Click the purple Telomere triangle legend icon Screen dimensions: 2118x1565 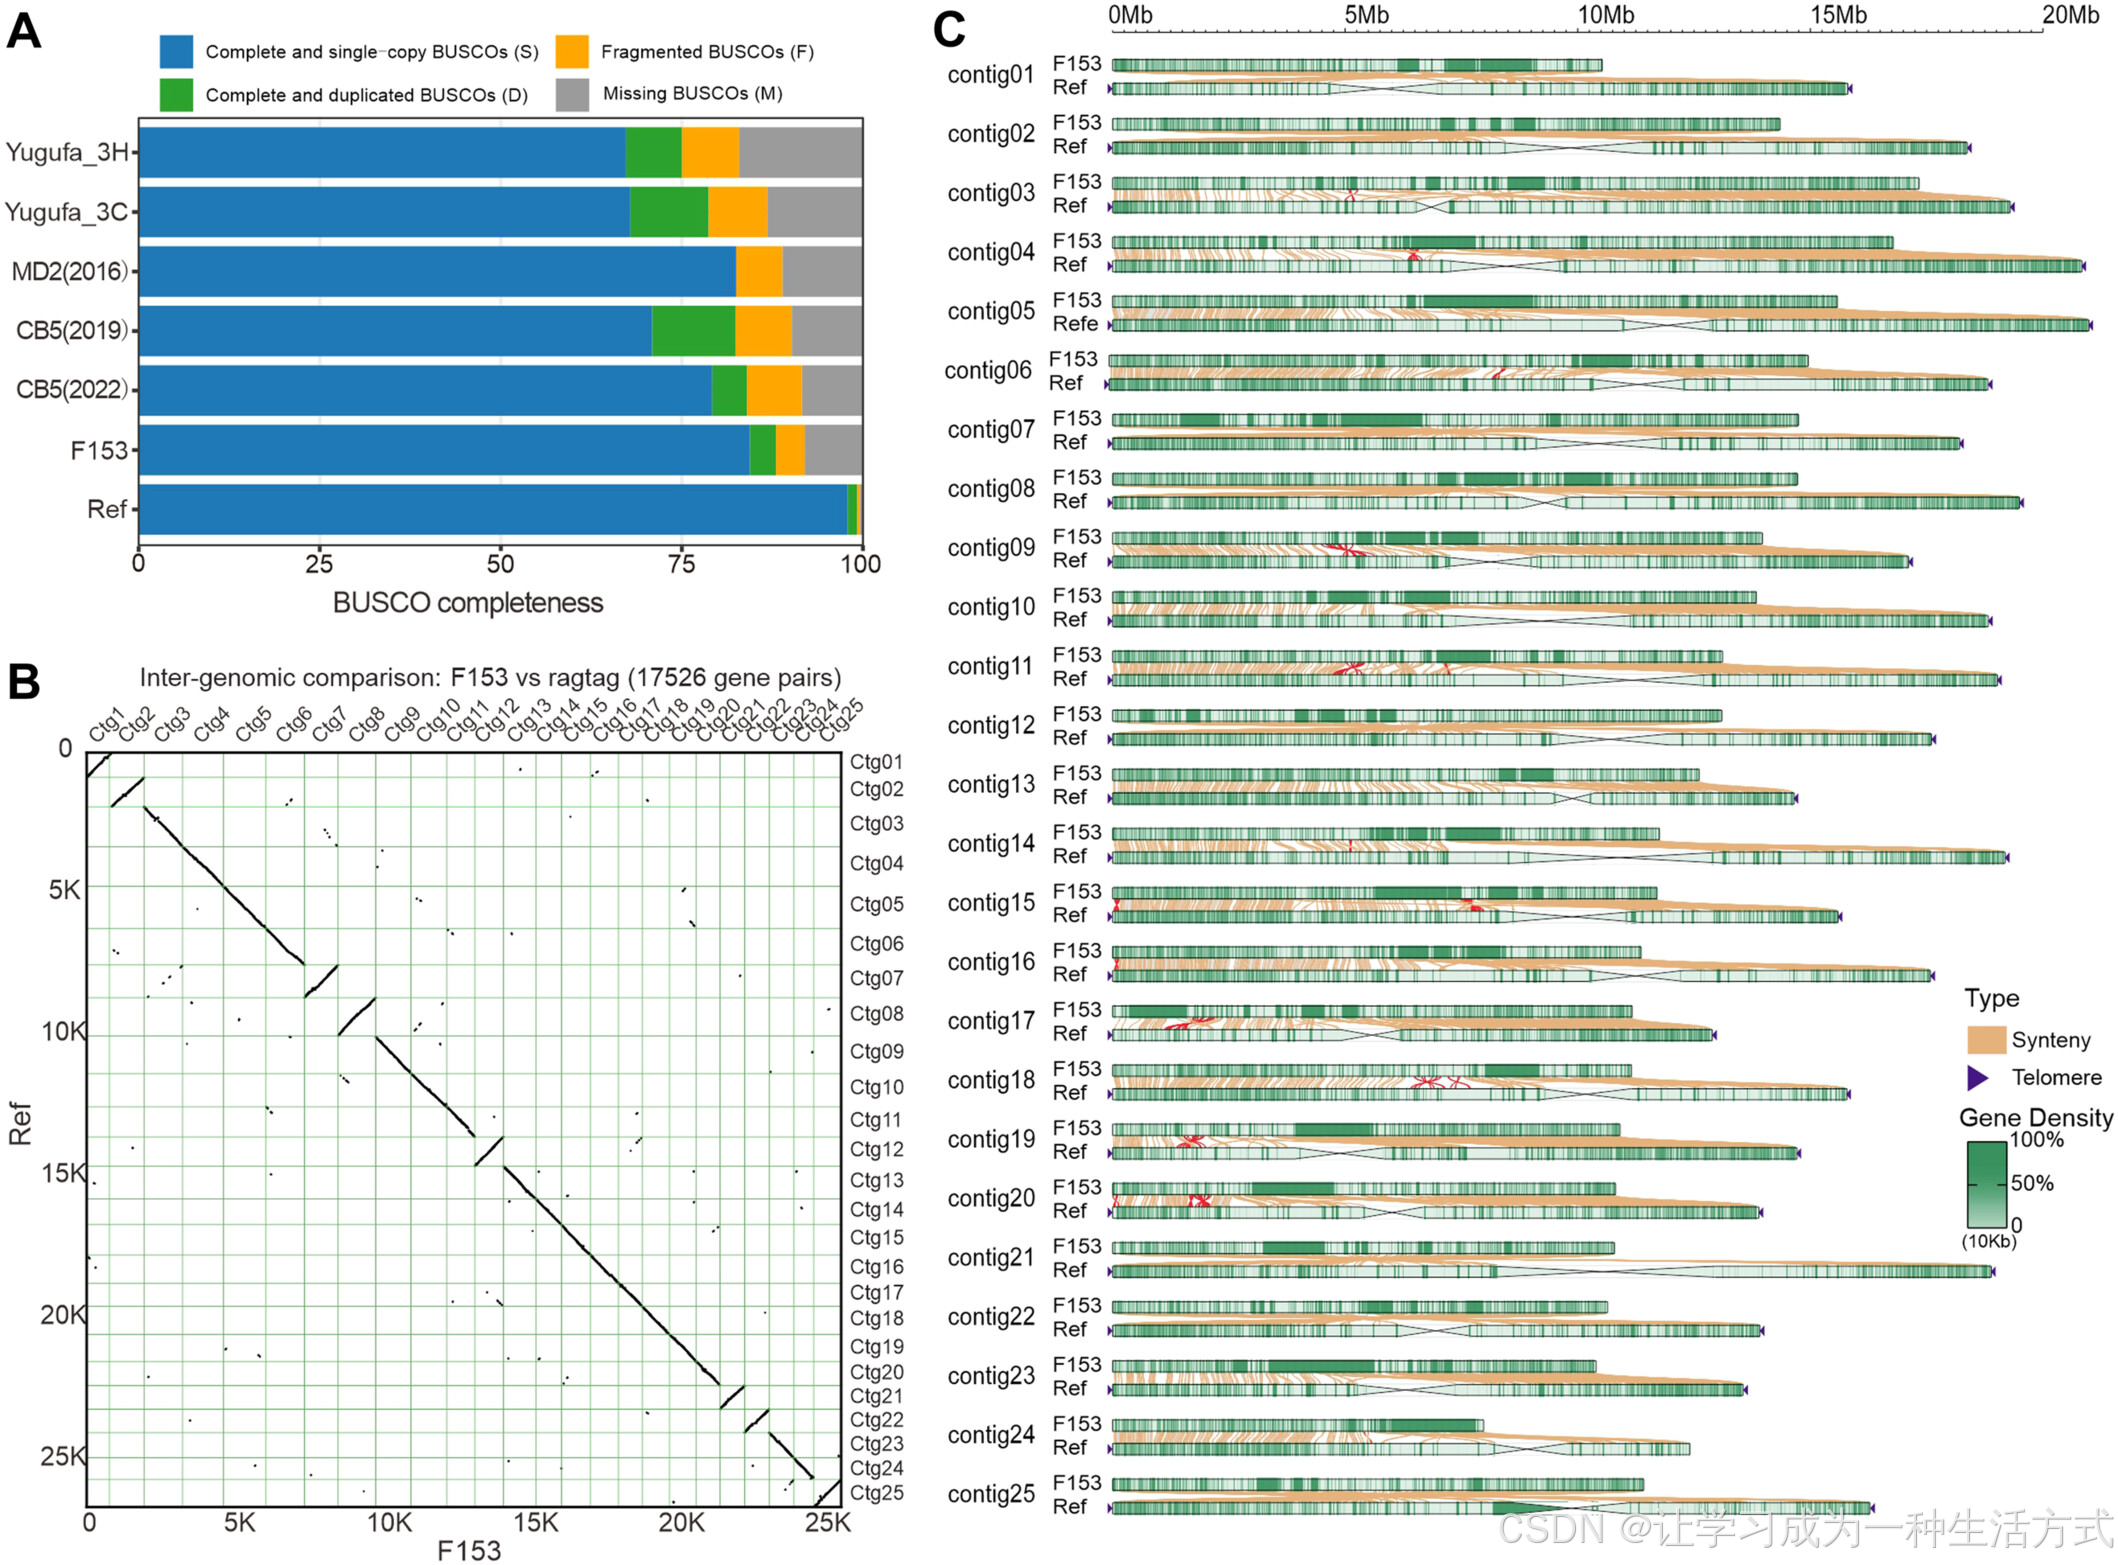pyautogui.click(x=1976, y=1077)
